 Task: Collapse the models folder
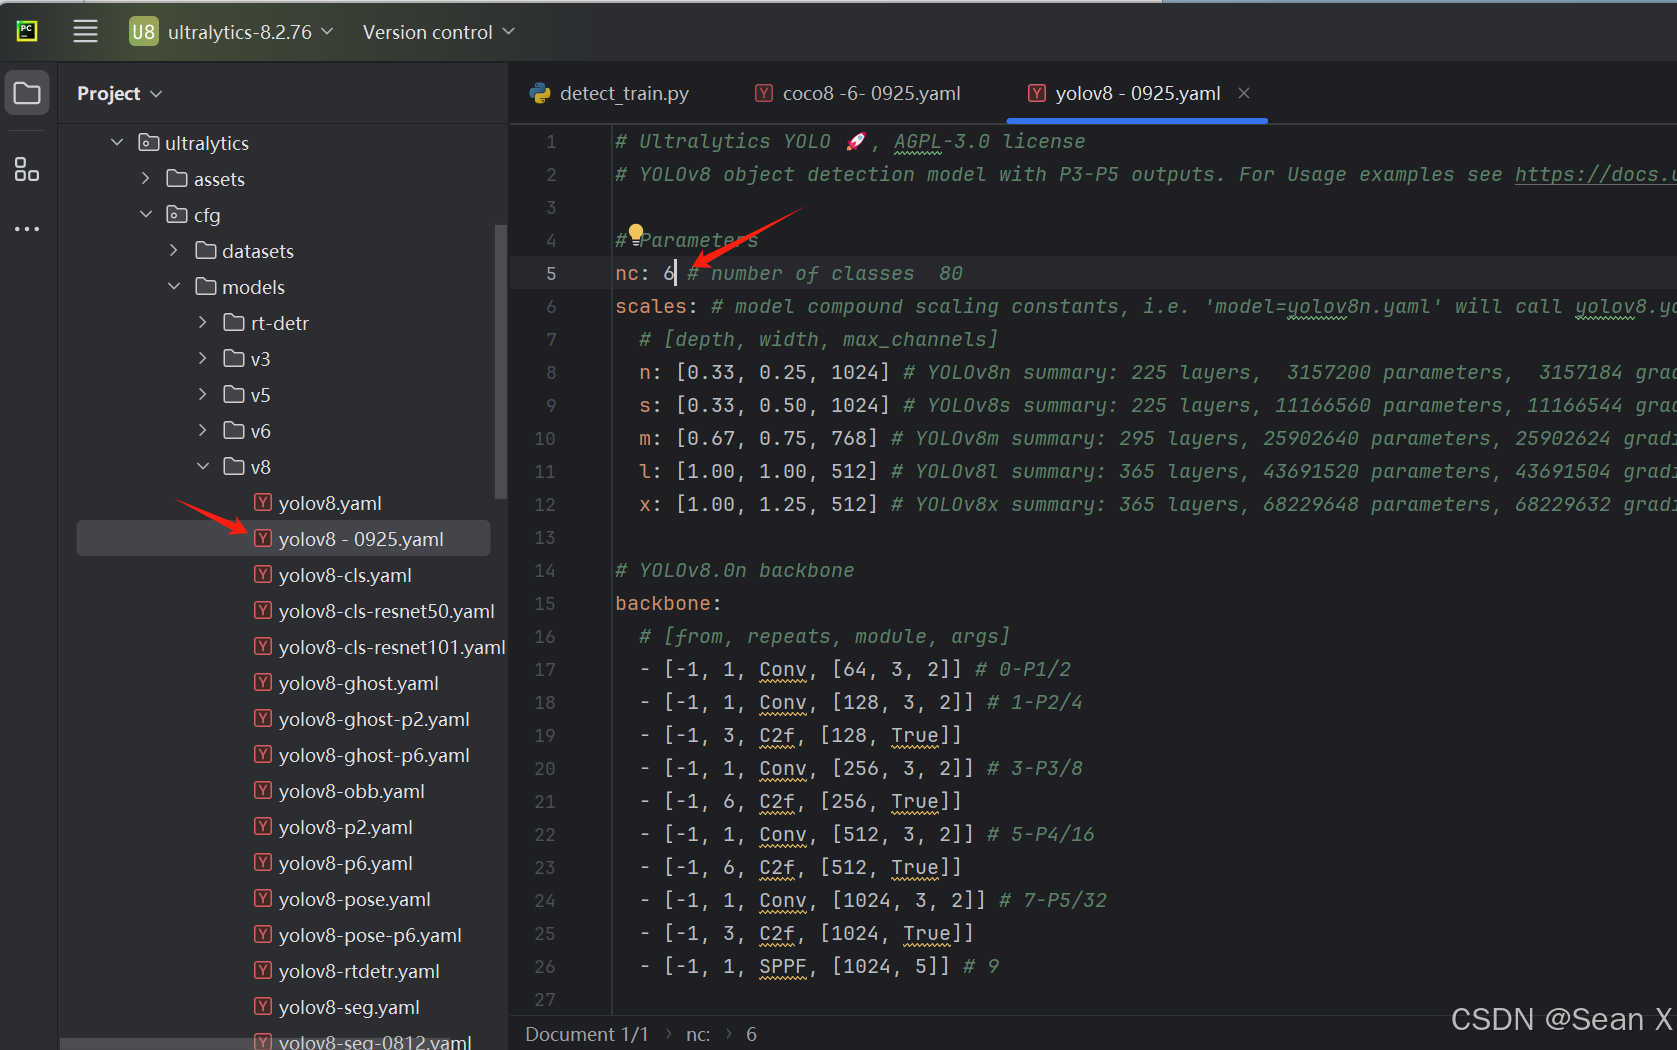tap(174, 286)
